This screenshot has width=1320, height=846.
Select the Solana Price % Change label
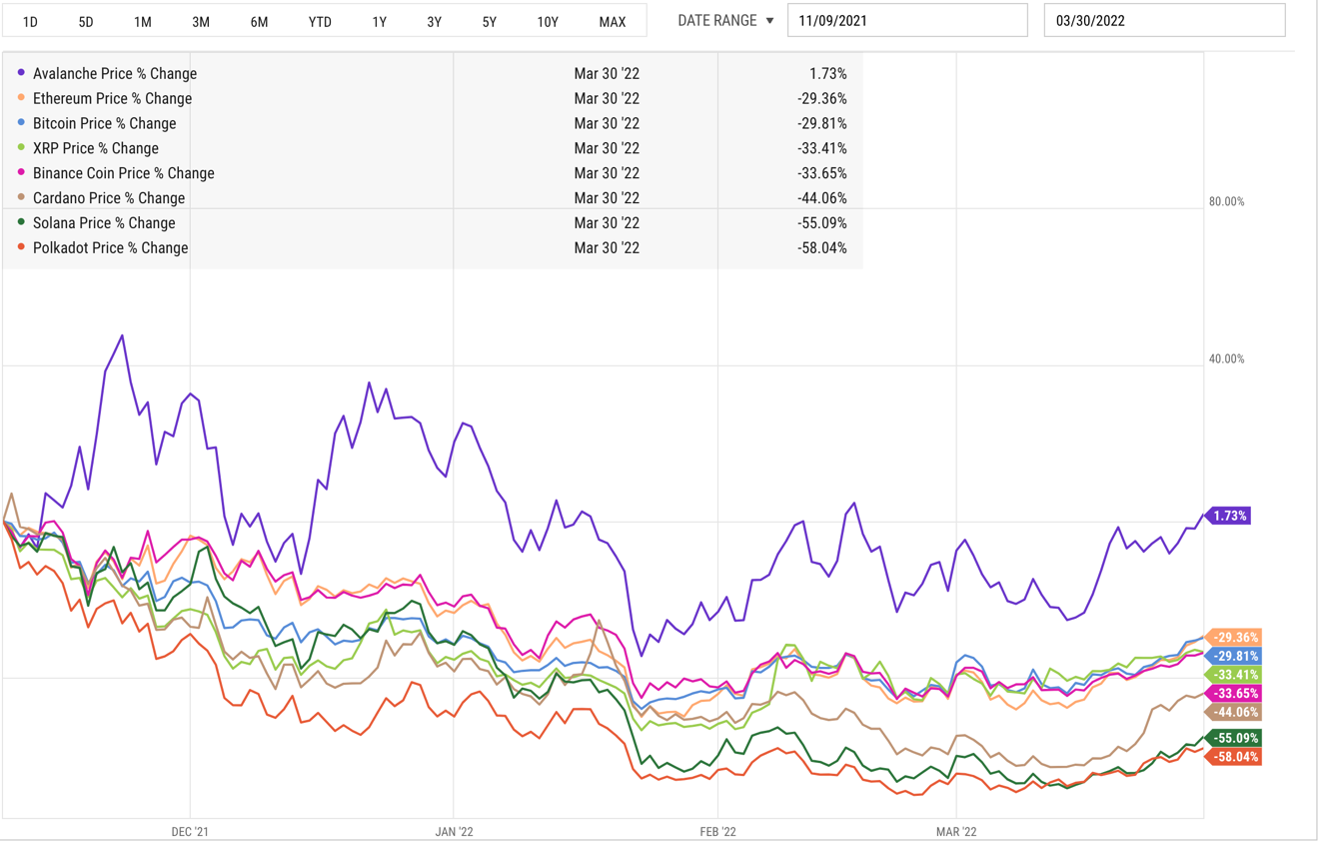[x=104, y=224]
